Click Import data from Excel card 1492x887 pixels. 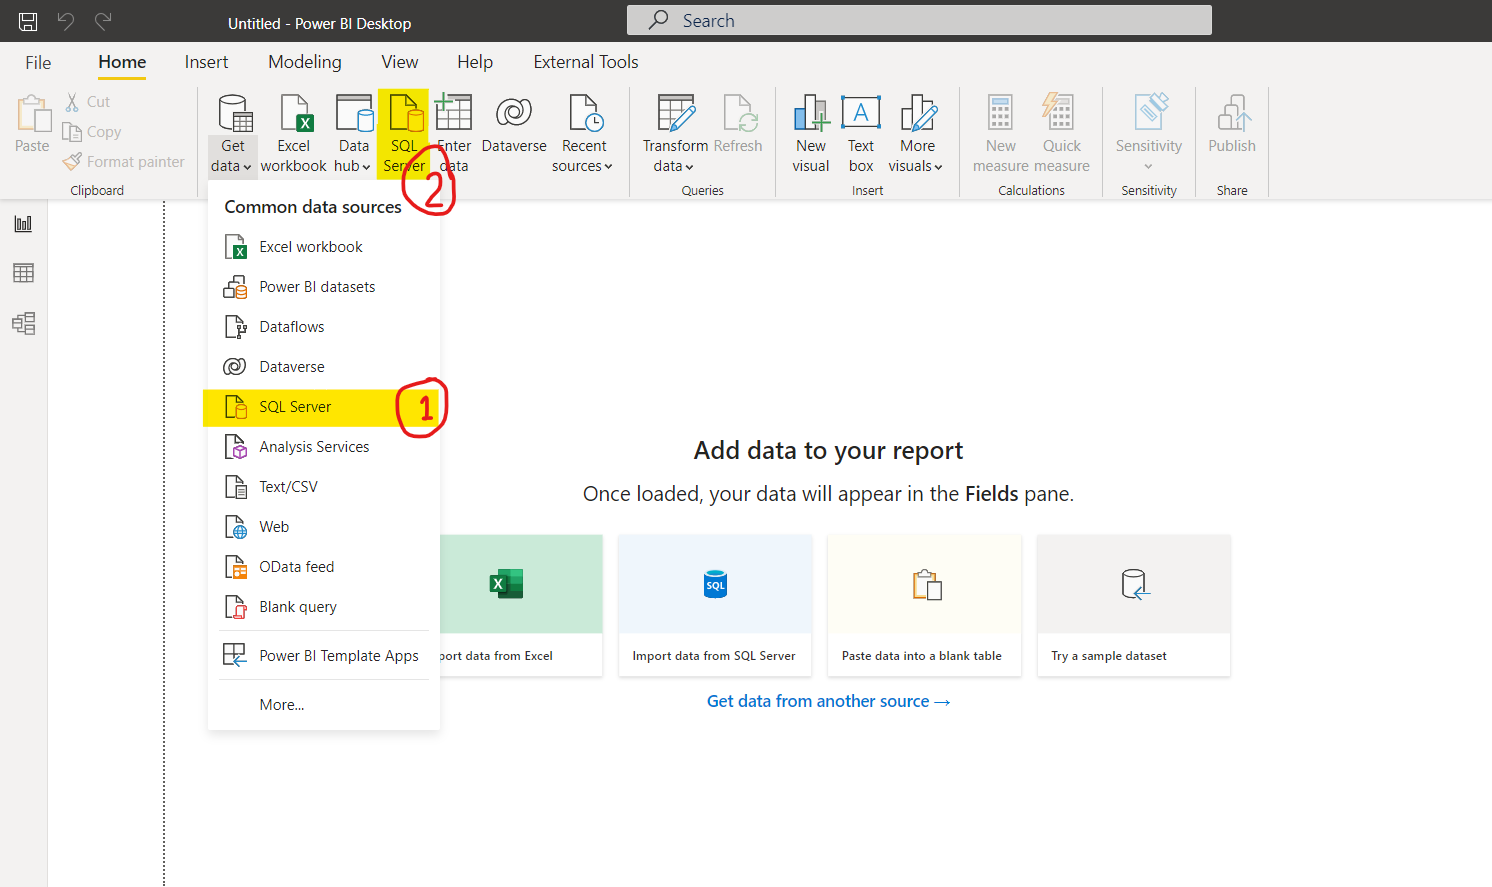(521, 606)
